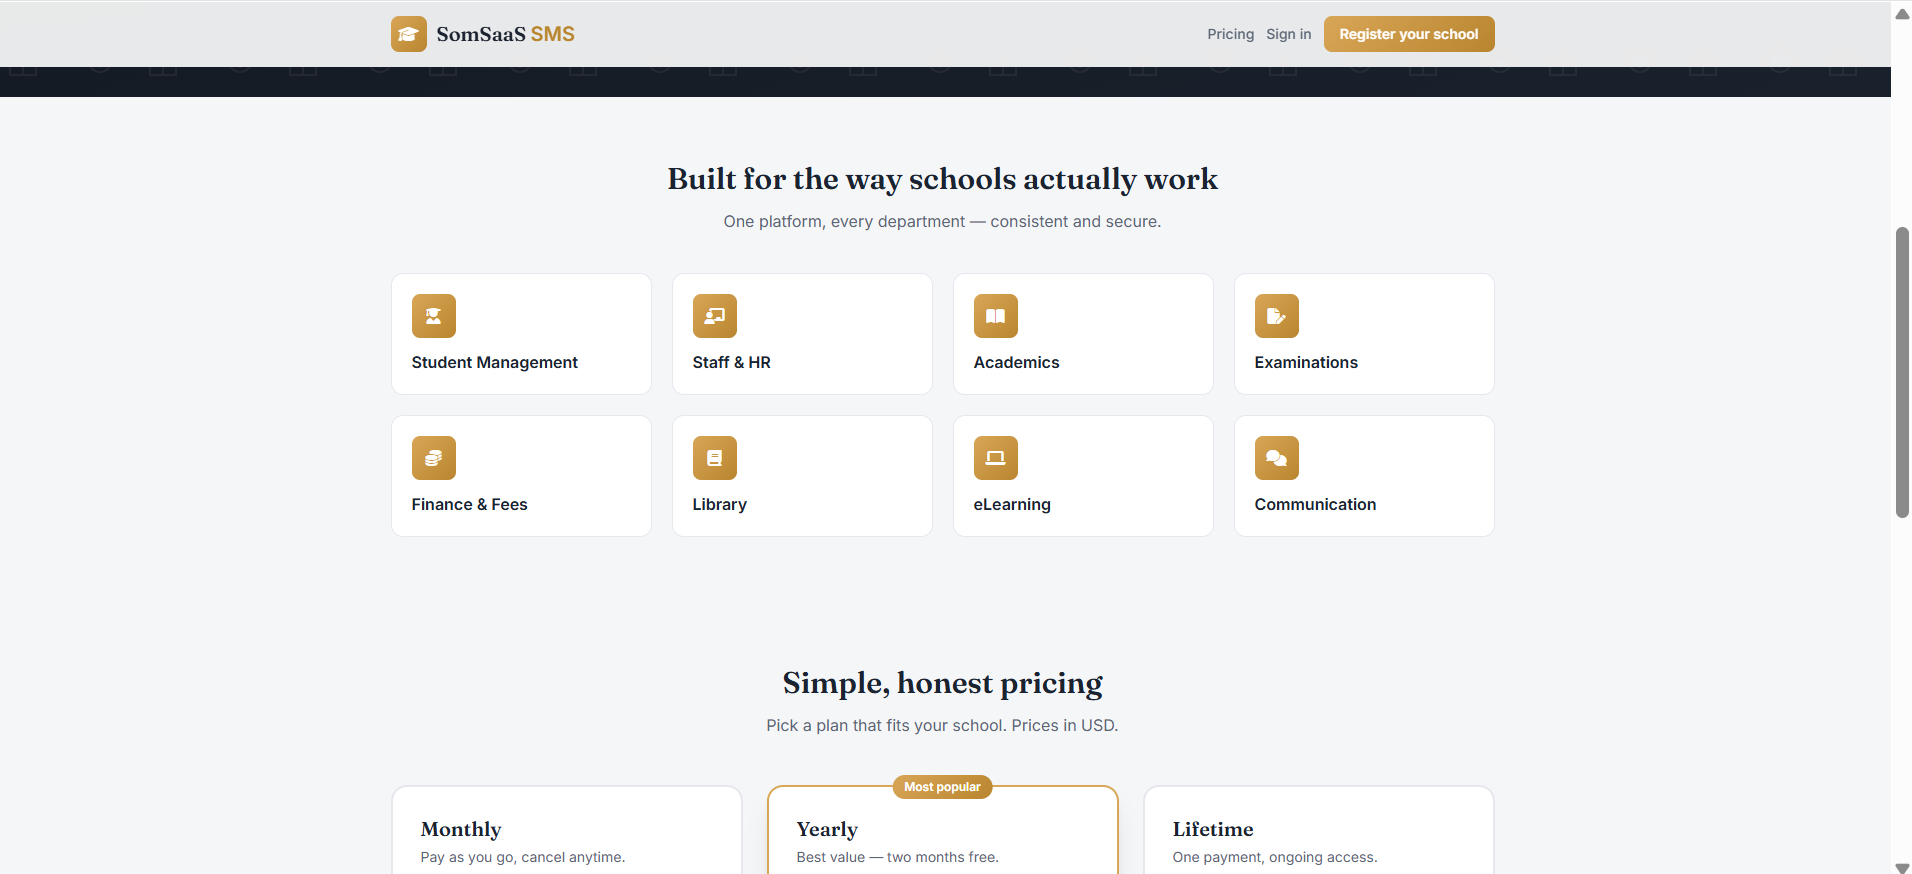Open the Sign in link
The height and width of the screenshot is (874, 1912).
click(x=1288, y=34)
